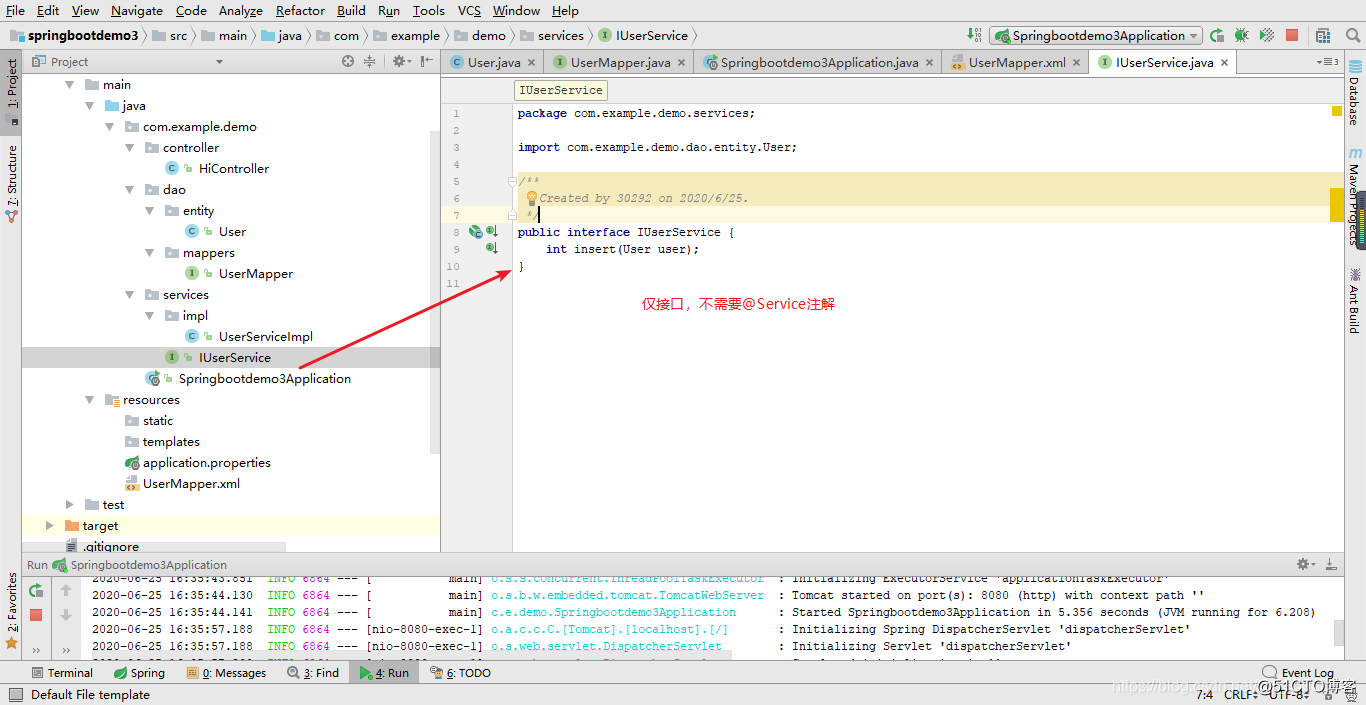Open the 0: Messages tool window
Image resolution: width=1366 pixels, height=705 pixels.
click(227, 673)
